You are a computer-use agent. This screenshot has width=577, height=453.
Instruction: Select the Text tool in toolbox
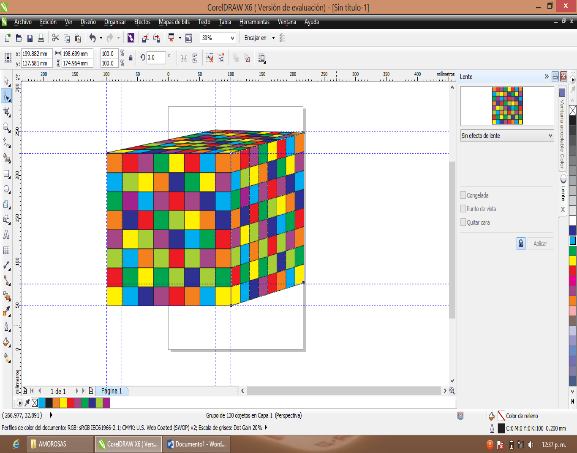(7, 235)
